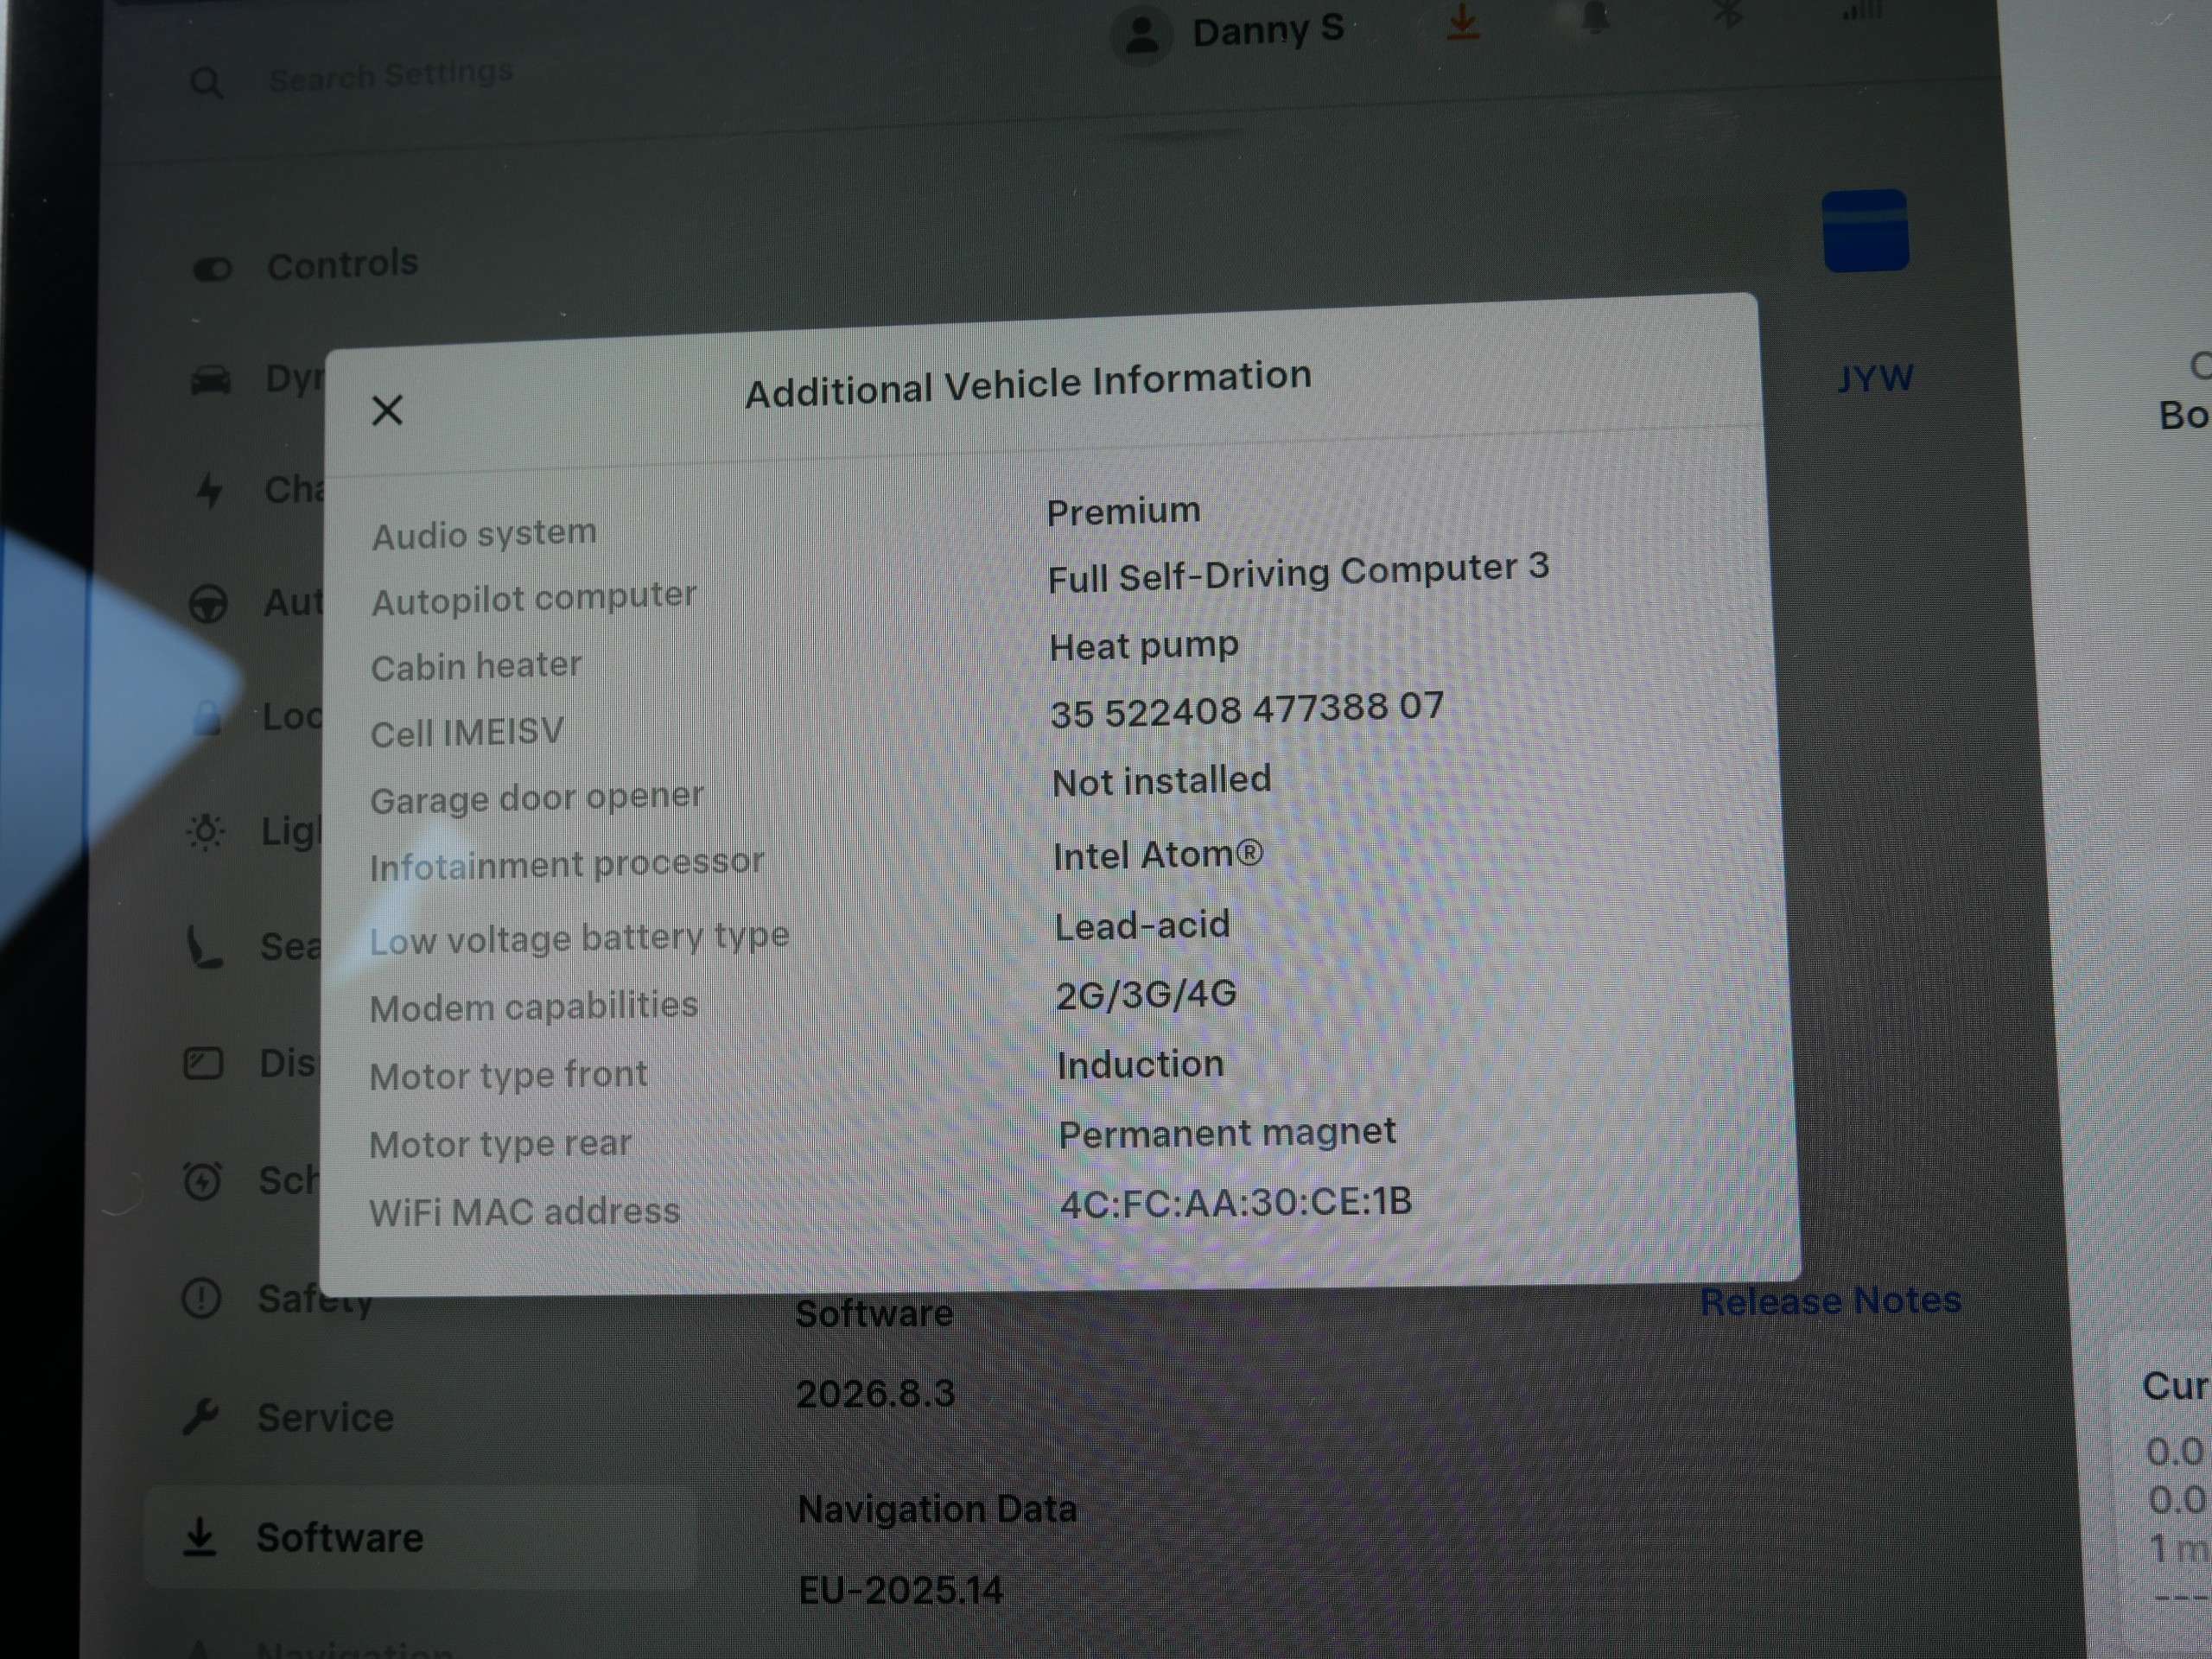Select the IMEISV number 35 522408 477388 07
2212x1659 pixels.
[x=1247, y=710]
